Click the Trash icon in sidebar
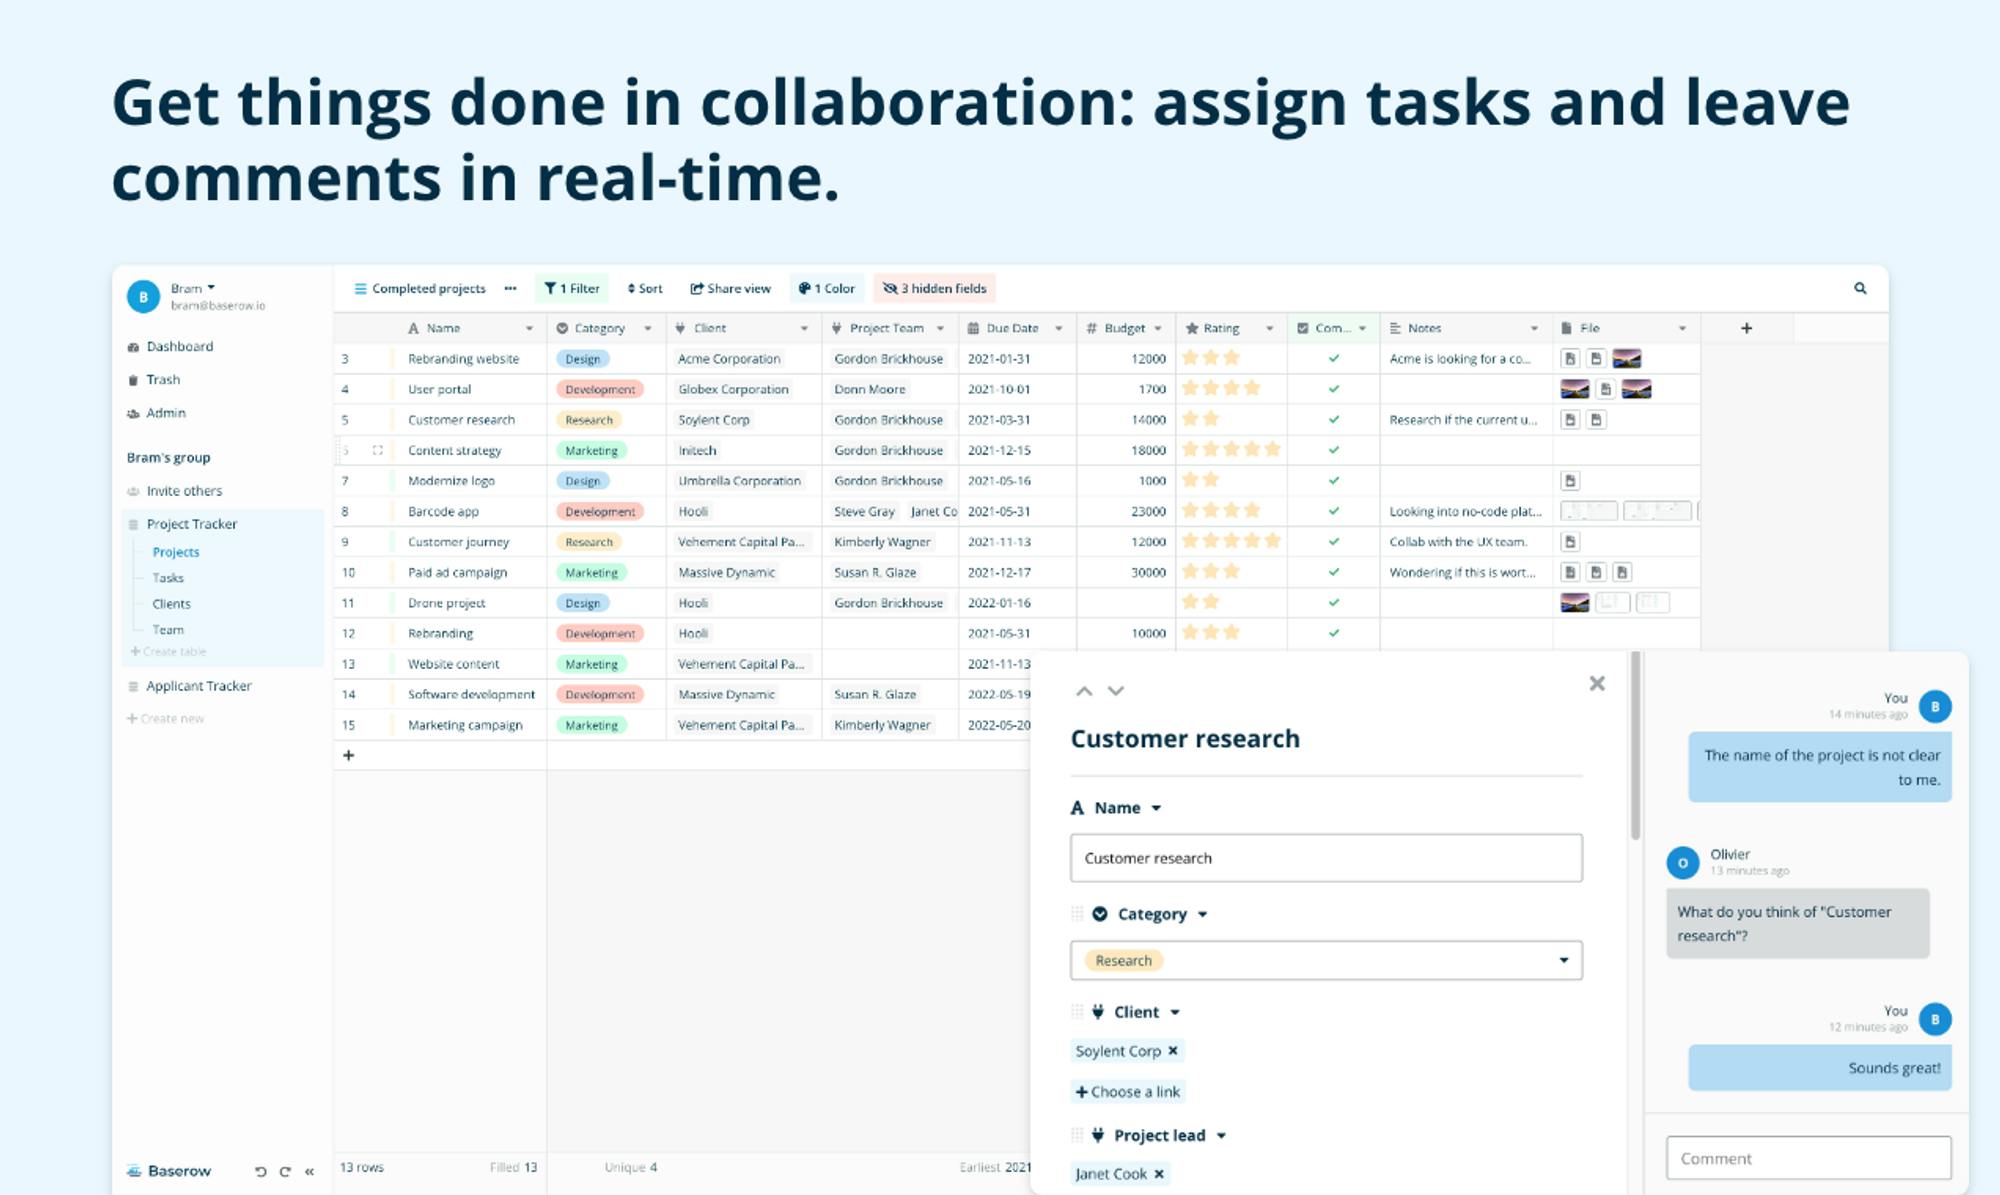The image size is (2000, 1195). point(133,380)
